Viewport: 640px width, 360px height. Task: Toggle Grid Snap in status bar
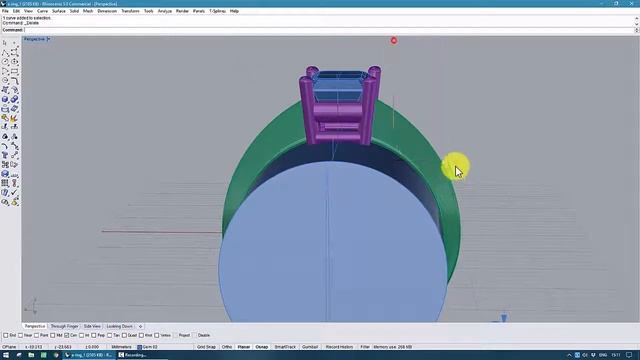pos(206,347)
